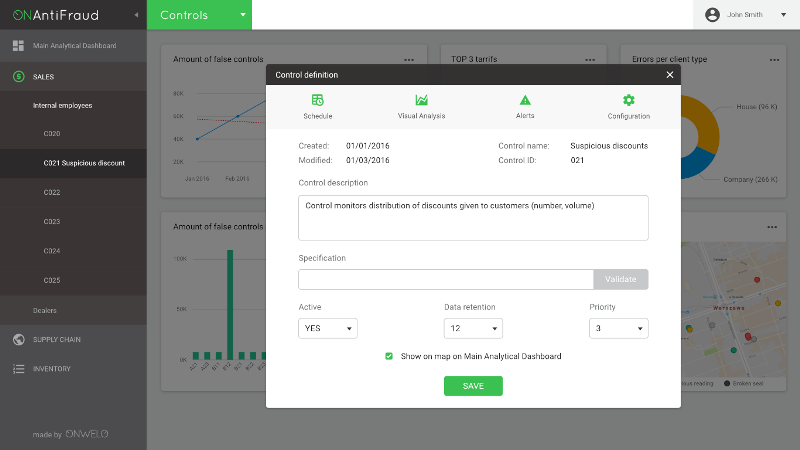The height and width of the screenshot is (450, 800).
Task: Open the Alerts warning triangle icon
Action: point(524,100)
